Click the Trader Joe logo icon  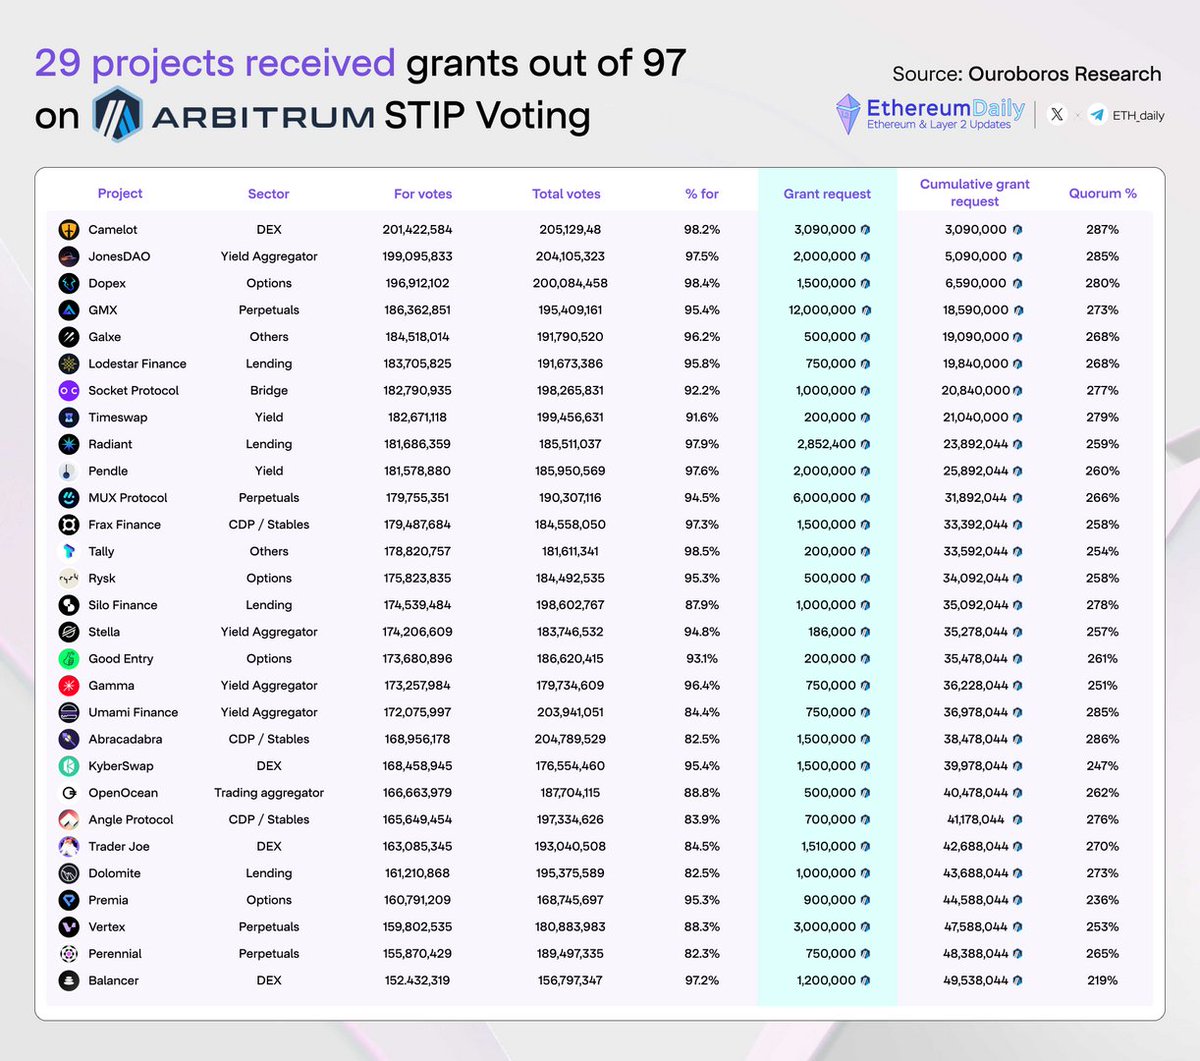68,847
